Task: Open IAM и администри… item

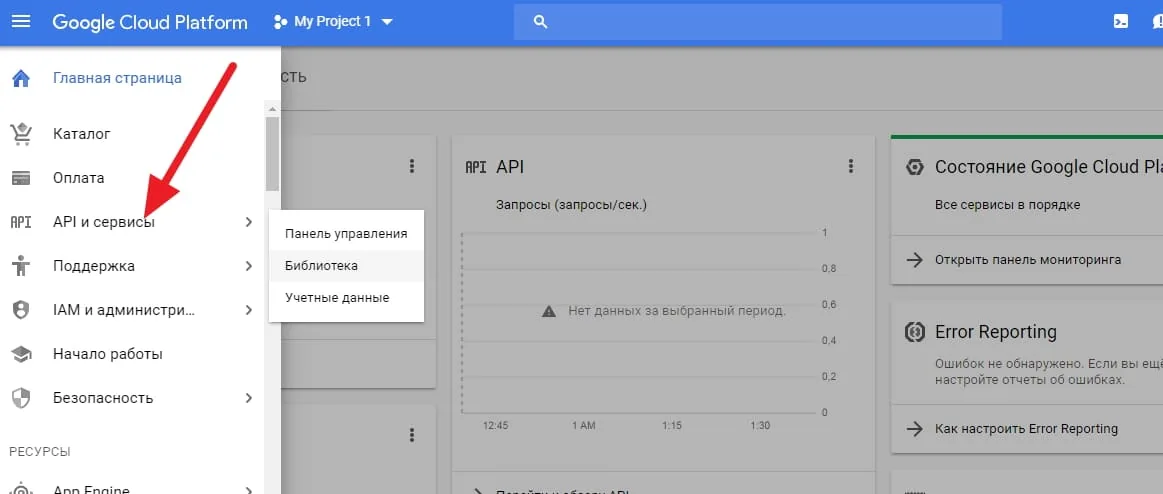Action: pyautogui.click(x=125, y=309)
